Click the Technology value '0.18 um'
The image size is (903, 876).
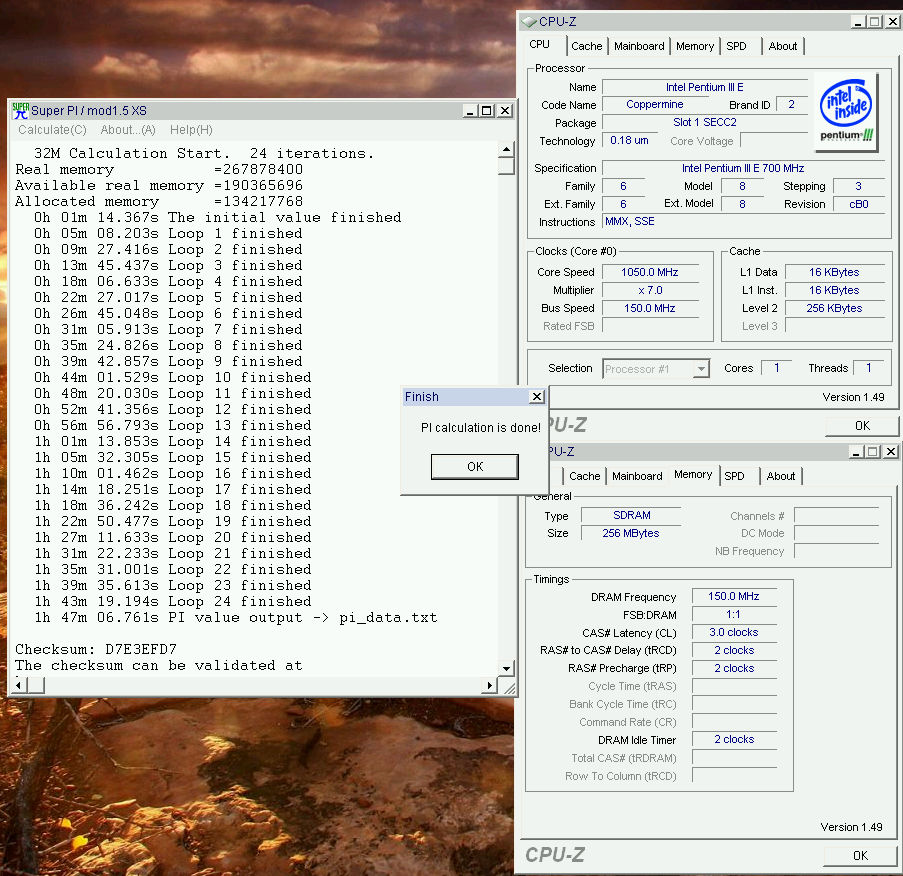coord(629,140)
